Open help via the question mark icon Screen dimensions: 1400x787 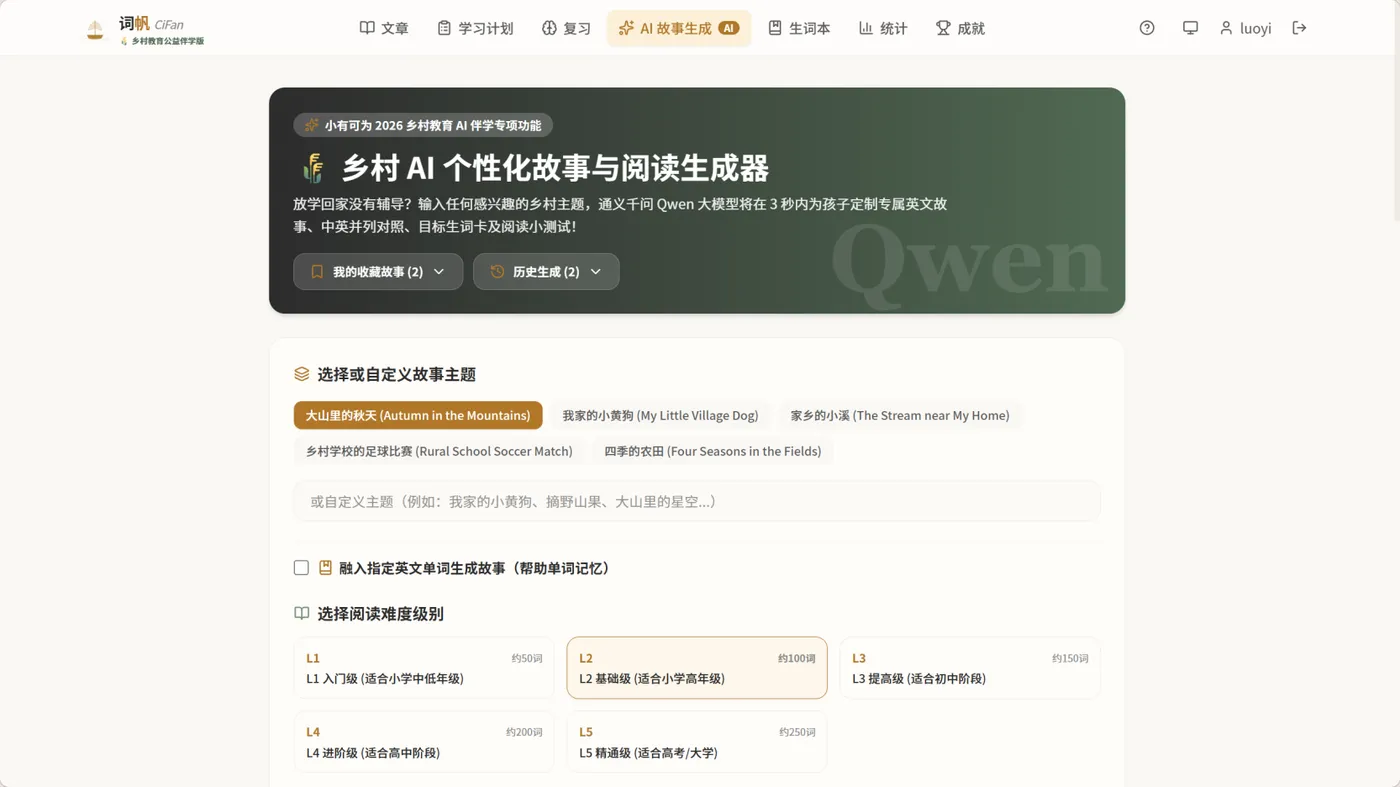(x=1147, y=28)
